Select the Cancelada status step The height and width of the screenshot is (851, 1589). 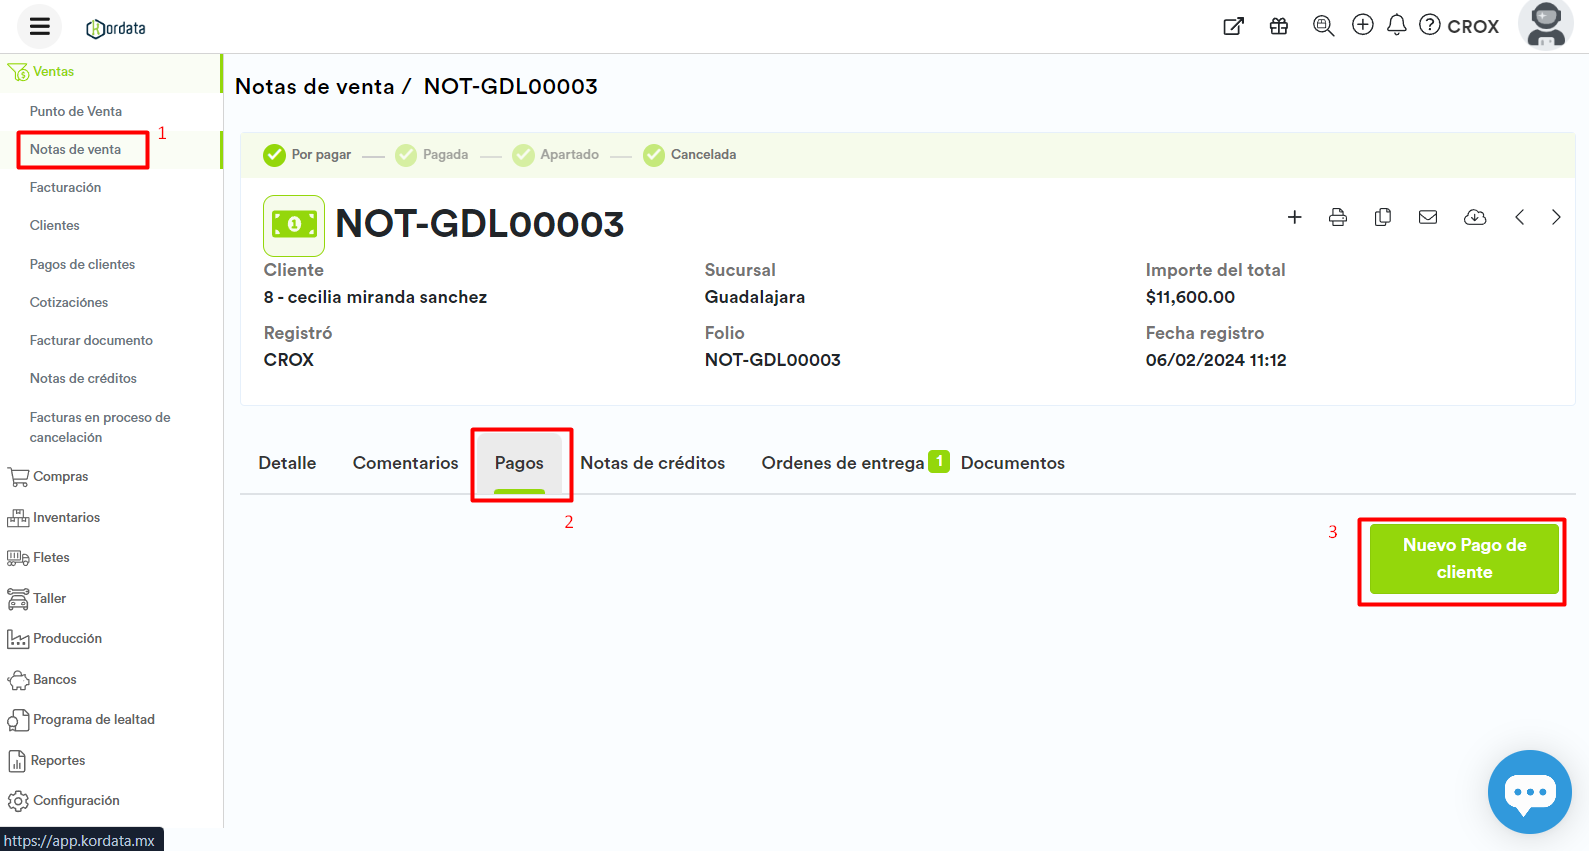point(690,155)
